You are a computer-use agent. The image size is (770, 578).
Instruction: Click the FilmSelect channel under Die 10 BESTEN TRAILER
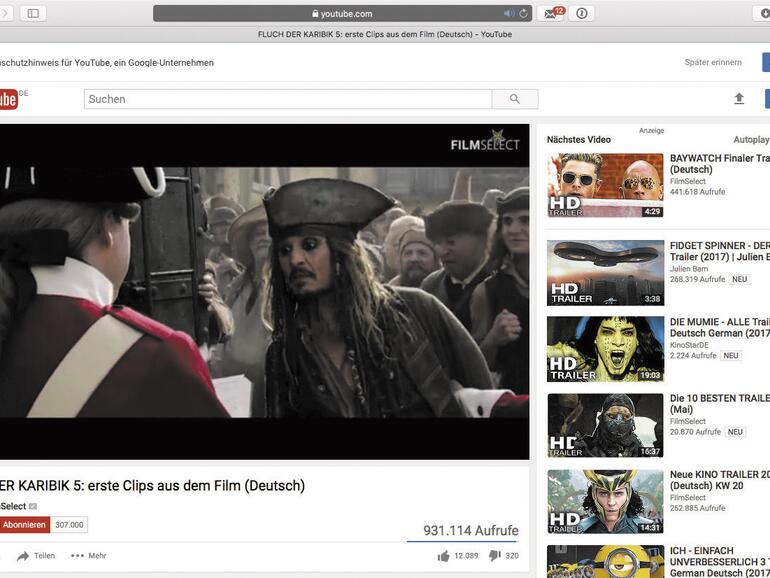coord(688,421)
